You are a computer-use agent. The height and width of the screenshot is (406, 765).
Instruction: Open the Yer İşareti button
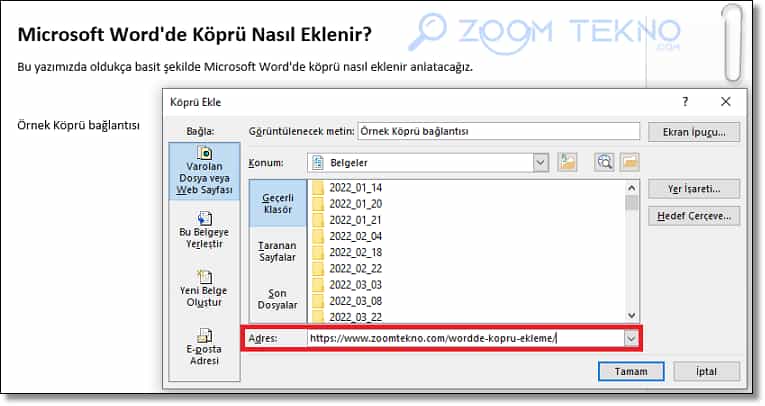pos(694,189)
